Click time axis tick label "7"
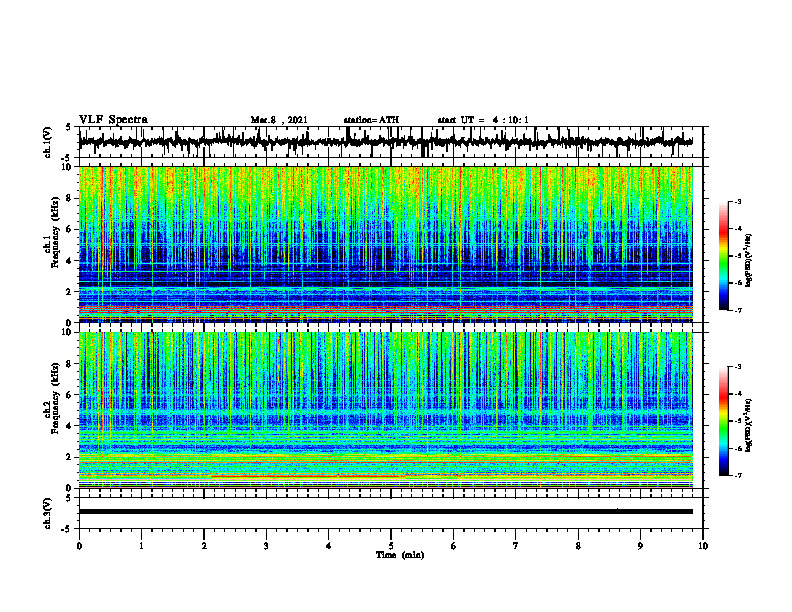The width and height of the screenshot is (792, 612). click(x=516, y=546)
